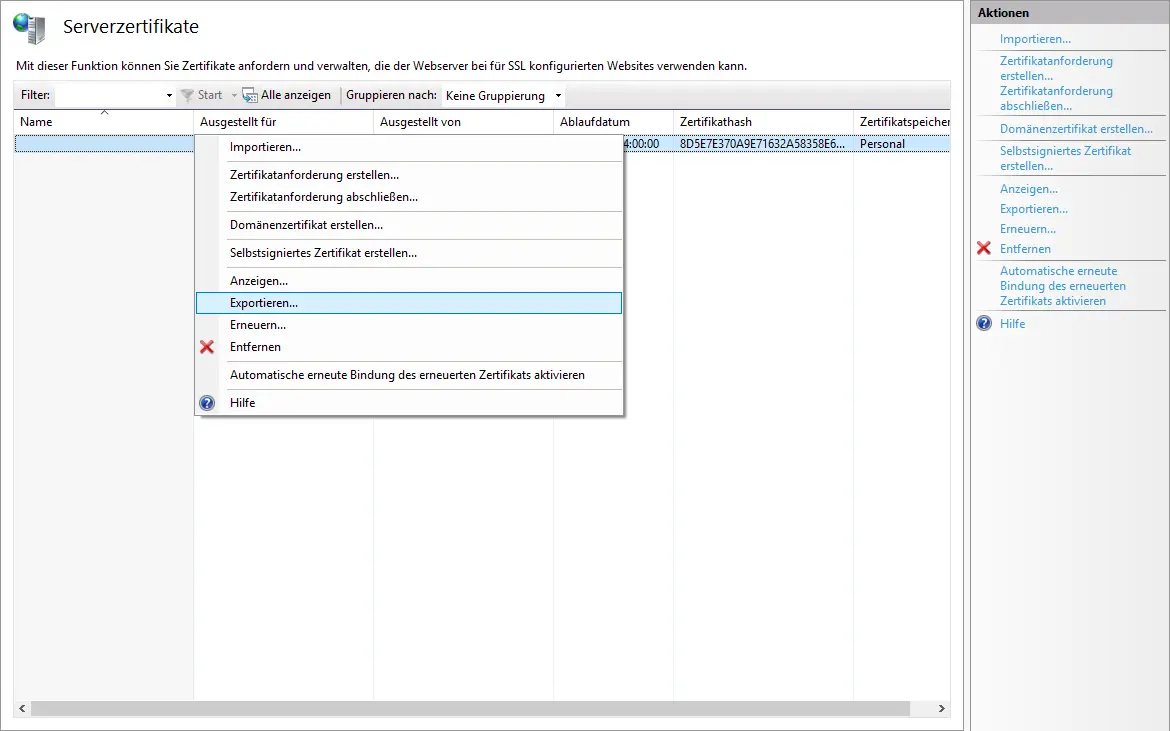
Task: Click the Serverzertifikate globe server icon
Action: [30, 28]
